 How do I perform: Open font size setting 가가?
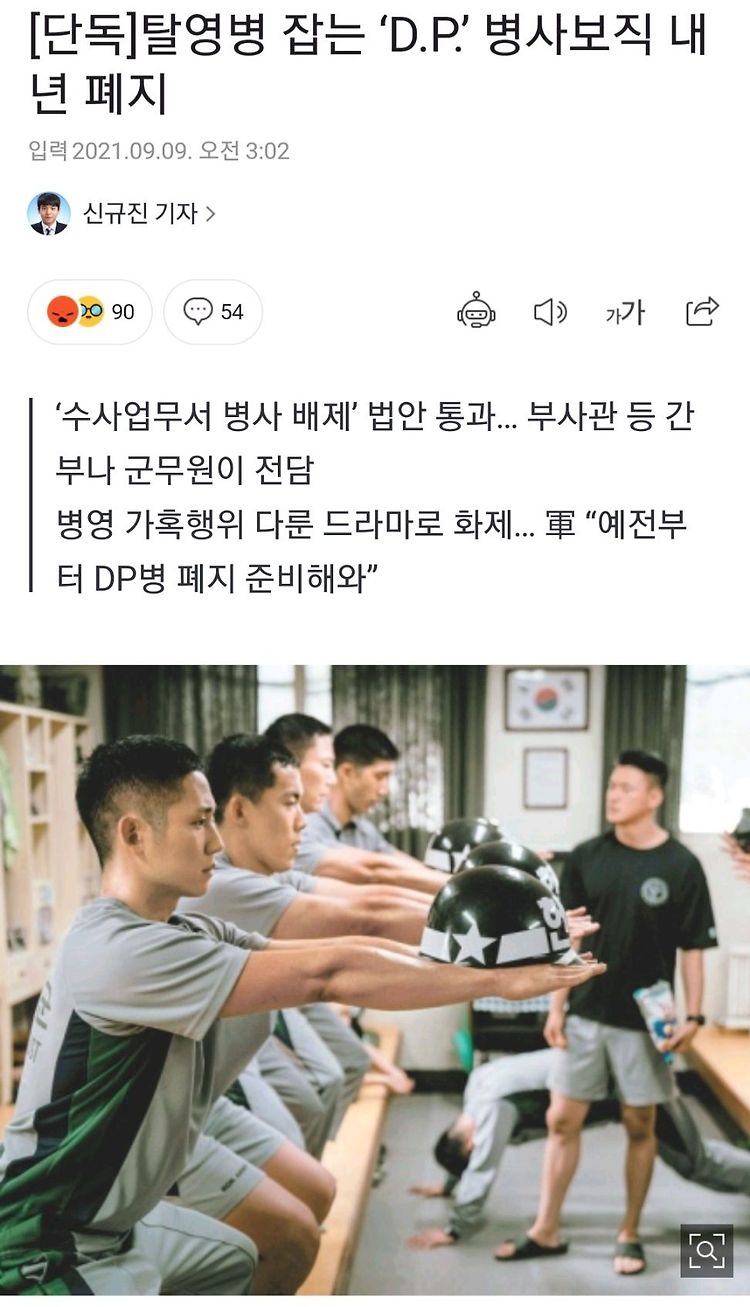click(625, 313)
